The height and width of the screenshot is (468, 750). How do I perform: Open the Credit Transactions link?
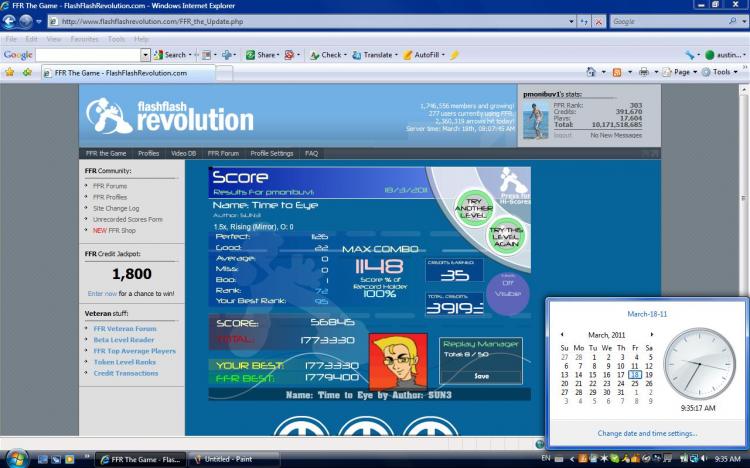coord(126,373)
